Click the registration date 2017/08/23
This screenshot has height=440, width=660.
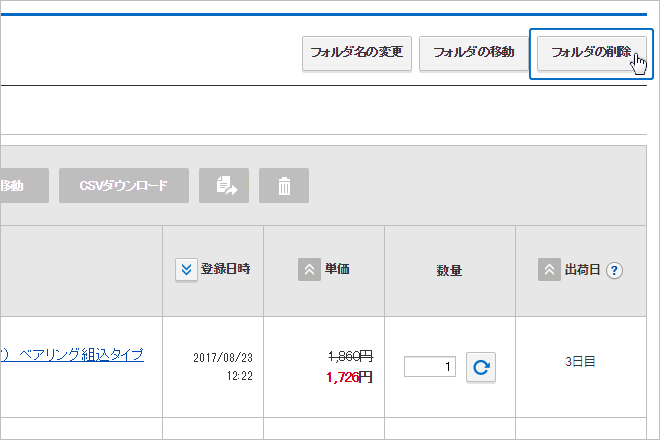pyautogui.click(x=221, y=357)
